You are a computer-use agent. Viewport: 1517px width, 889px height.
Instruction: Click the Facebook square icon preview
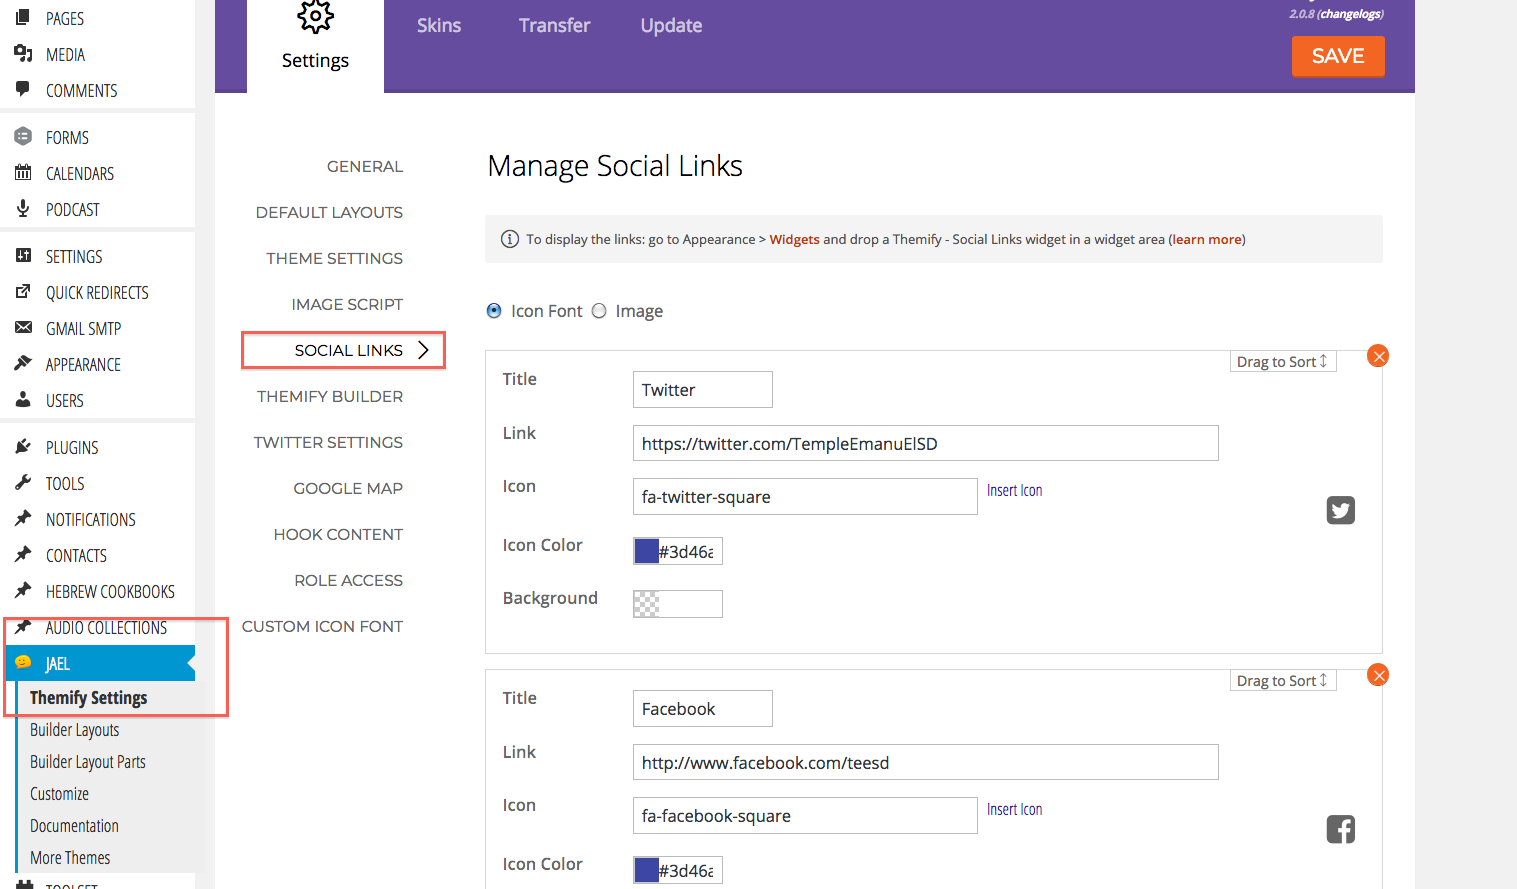(1340, 829)
